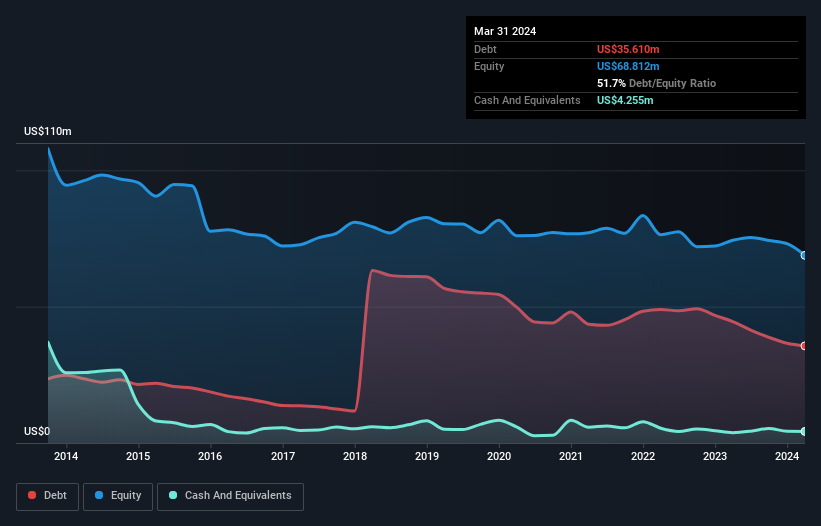Click the Debt row label in tooltip

point(485,49)
